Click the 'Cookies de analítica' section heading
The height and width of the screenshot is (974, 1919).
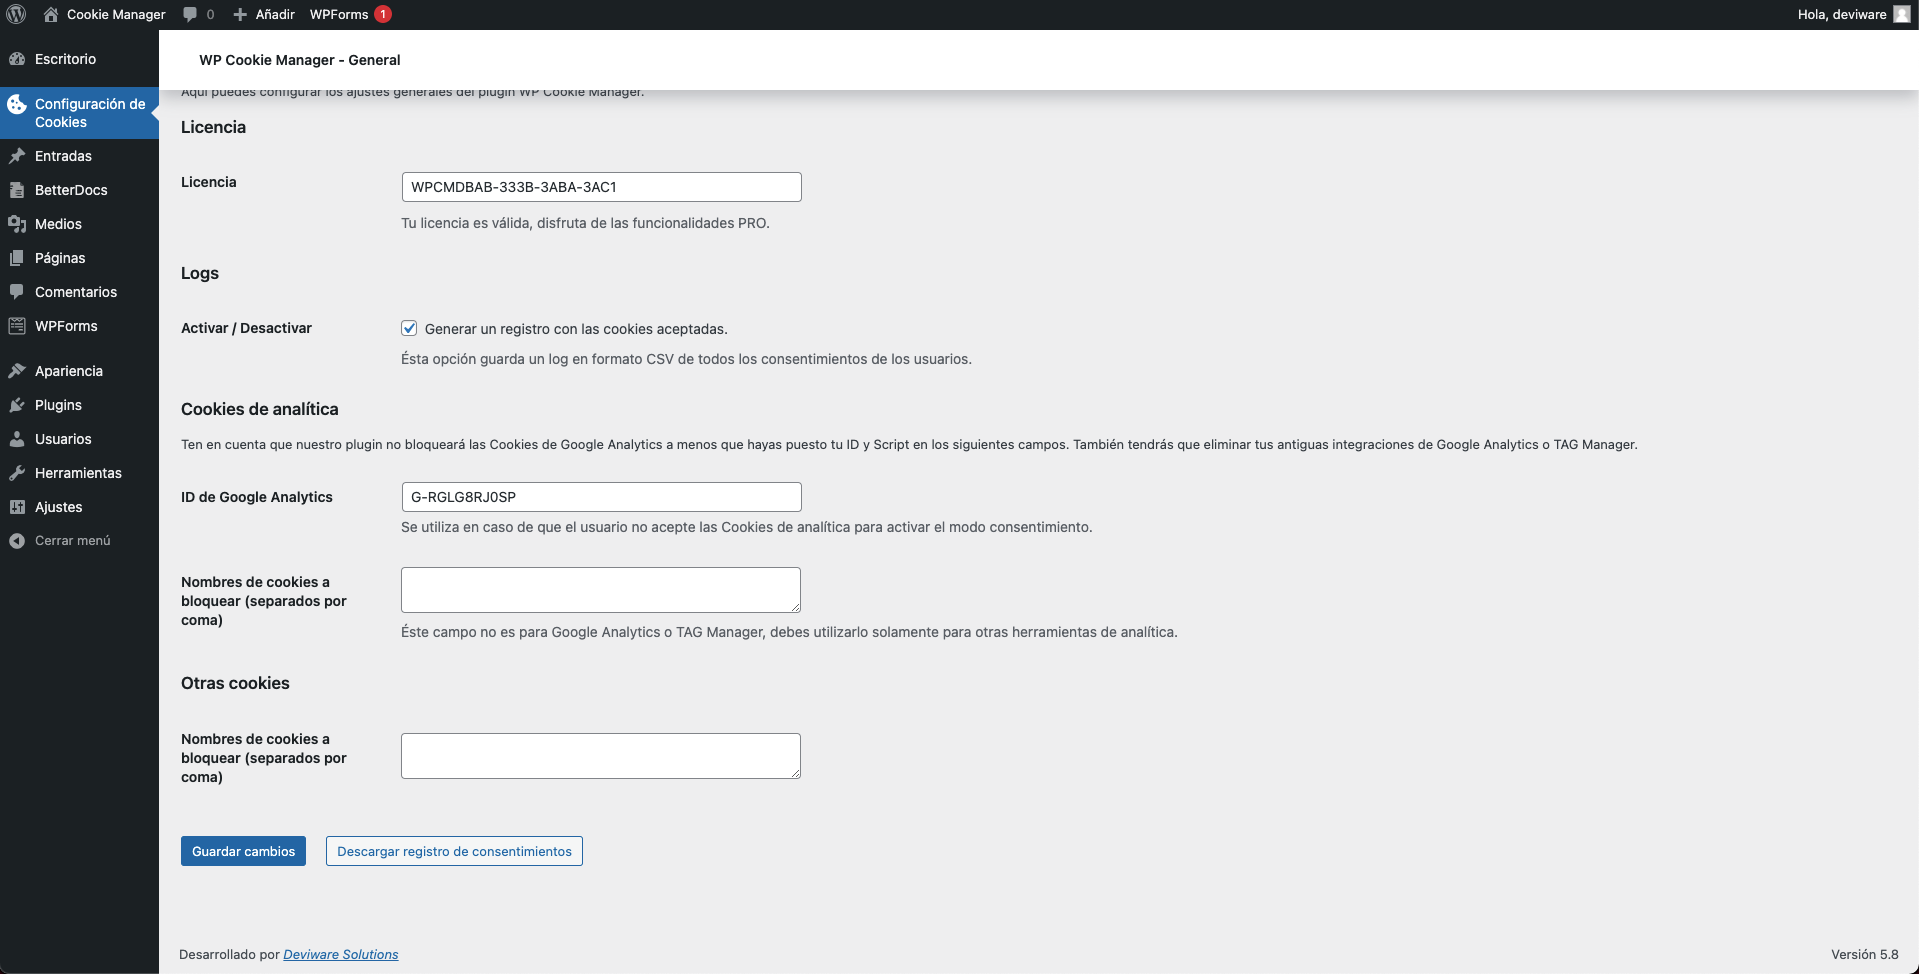point(260,409)
